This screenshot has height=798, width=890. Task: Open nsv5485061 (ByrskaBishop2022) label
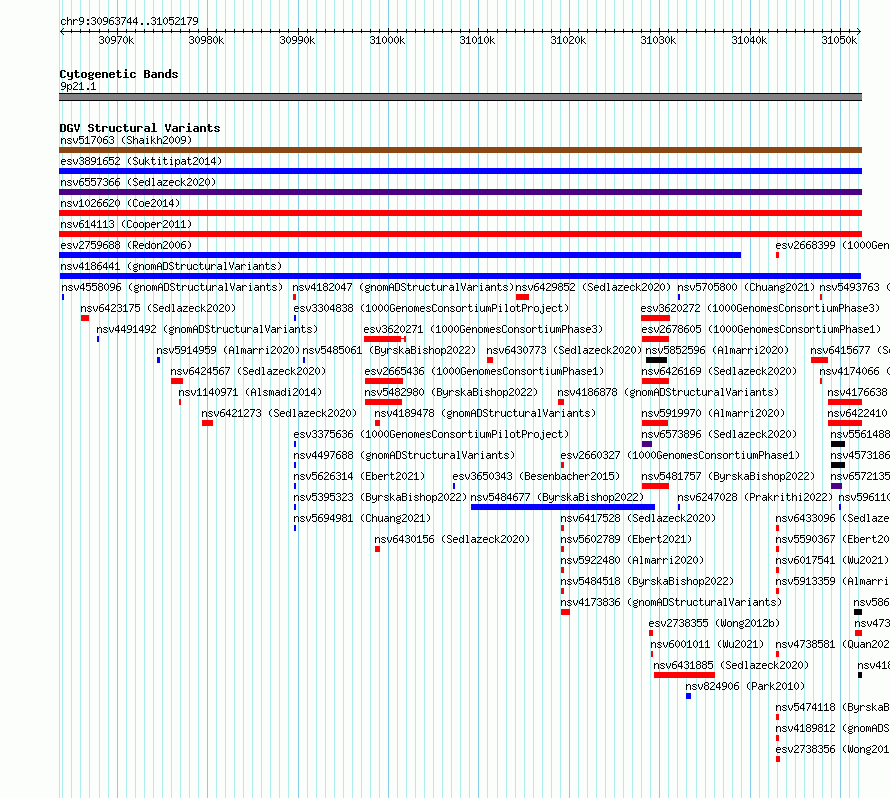[x=389, y=350]
